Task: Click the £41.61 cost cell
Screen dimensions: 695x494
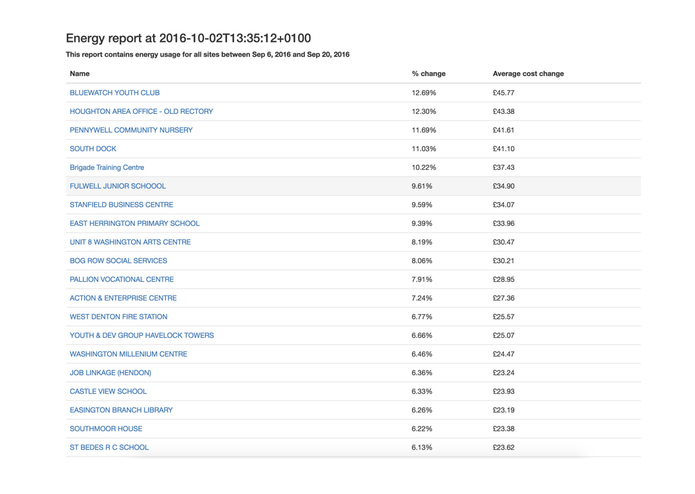Action: coord(503,130)
